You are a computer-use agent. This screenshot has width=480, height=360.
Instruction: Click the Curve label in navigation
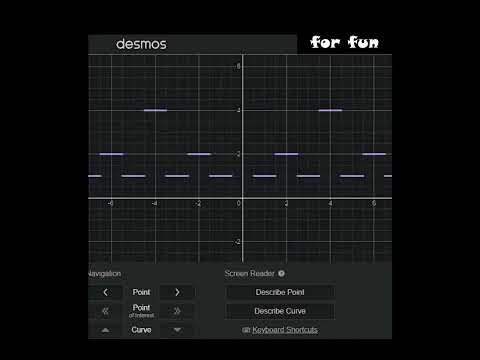click(x=141, y=330)
